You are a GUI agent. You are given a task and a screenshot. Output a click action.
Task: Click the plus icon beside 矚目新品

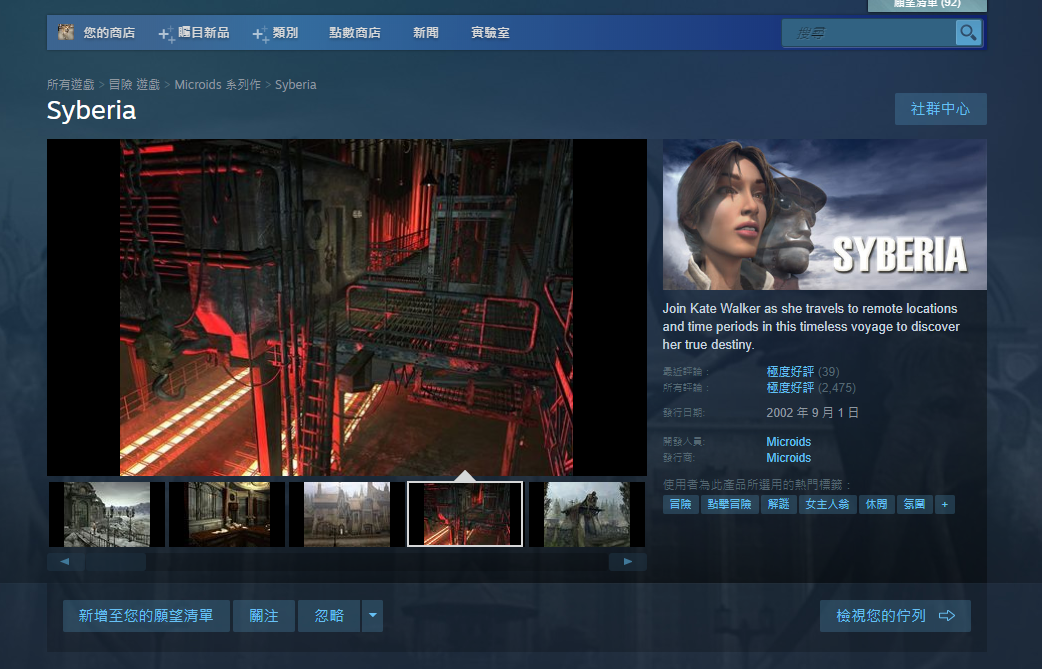[x=166, y=33]
